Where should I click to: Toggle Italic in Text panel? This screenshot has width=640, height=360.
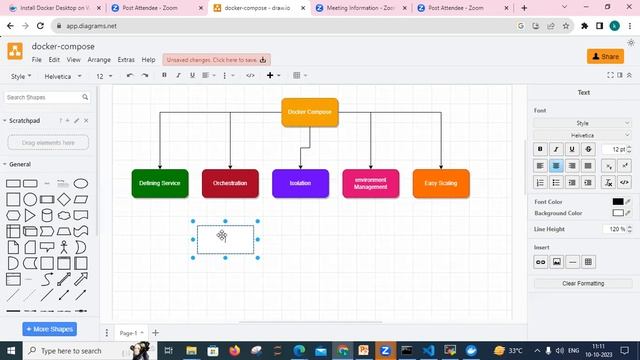click(556, 149)
